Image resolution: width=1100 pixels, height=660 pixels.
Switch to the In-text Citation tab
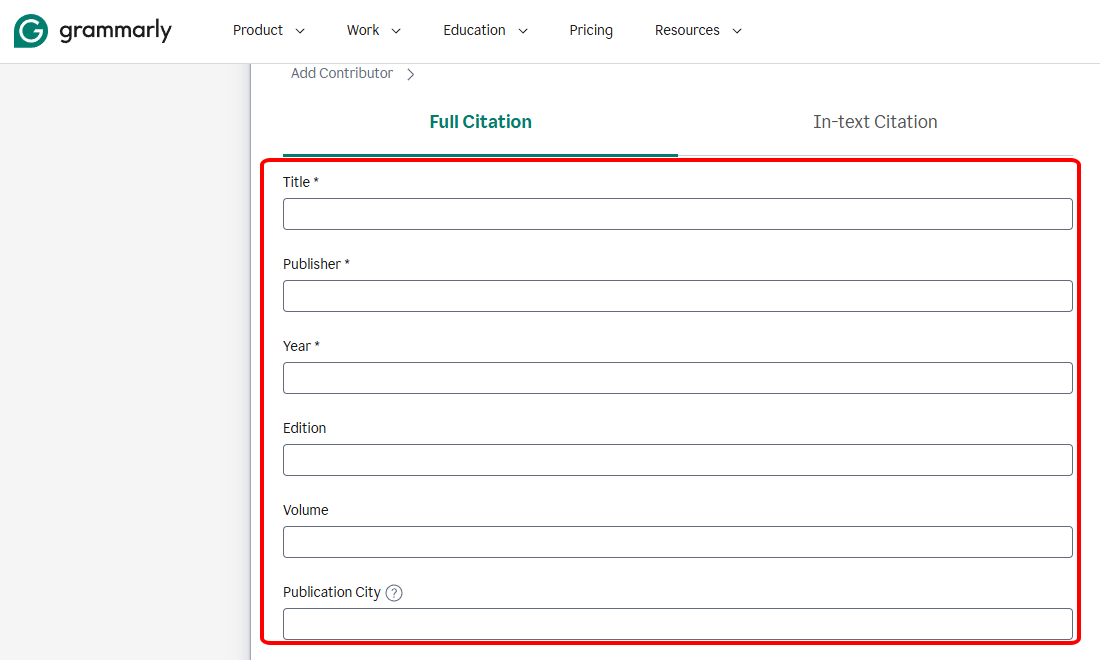point(875,122)
